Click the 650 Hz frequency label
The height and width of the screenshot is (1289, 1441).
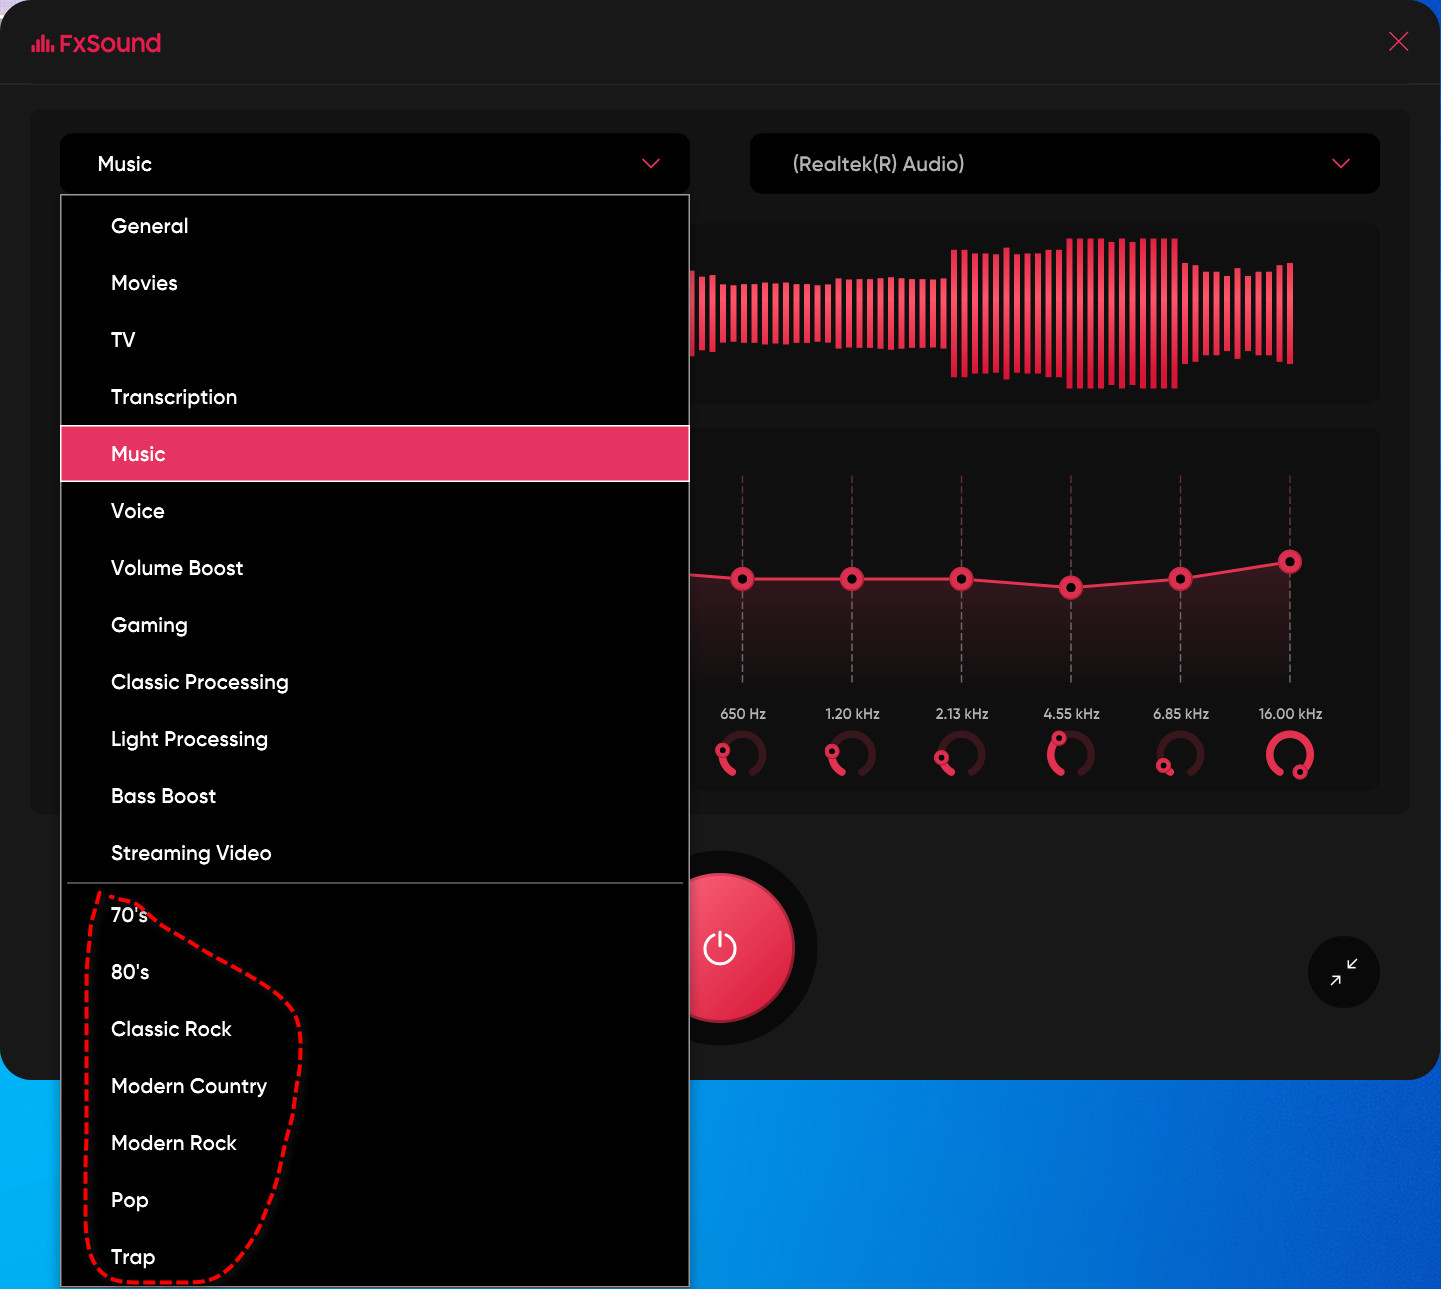[743, 714]
